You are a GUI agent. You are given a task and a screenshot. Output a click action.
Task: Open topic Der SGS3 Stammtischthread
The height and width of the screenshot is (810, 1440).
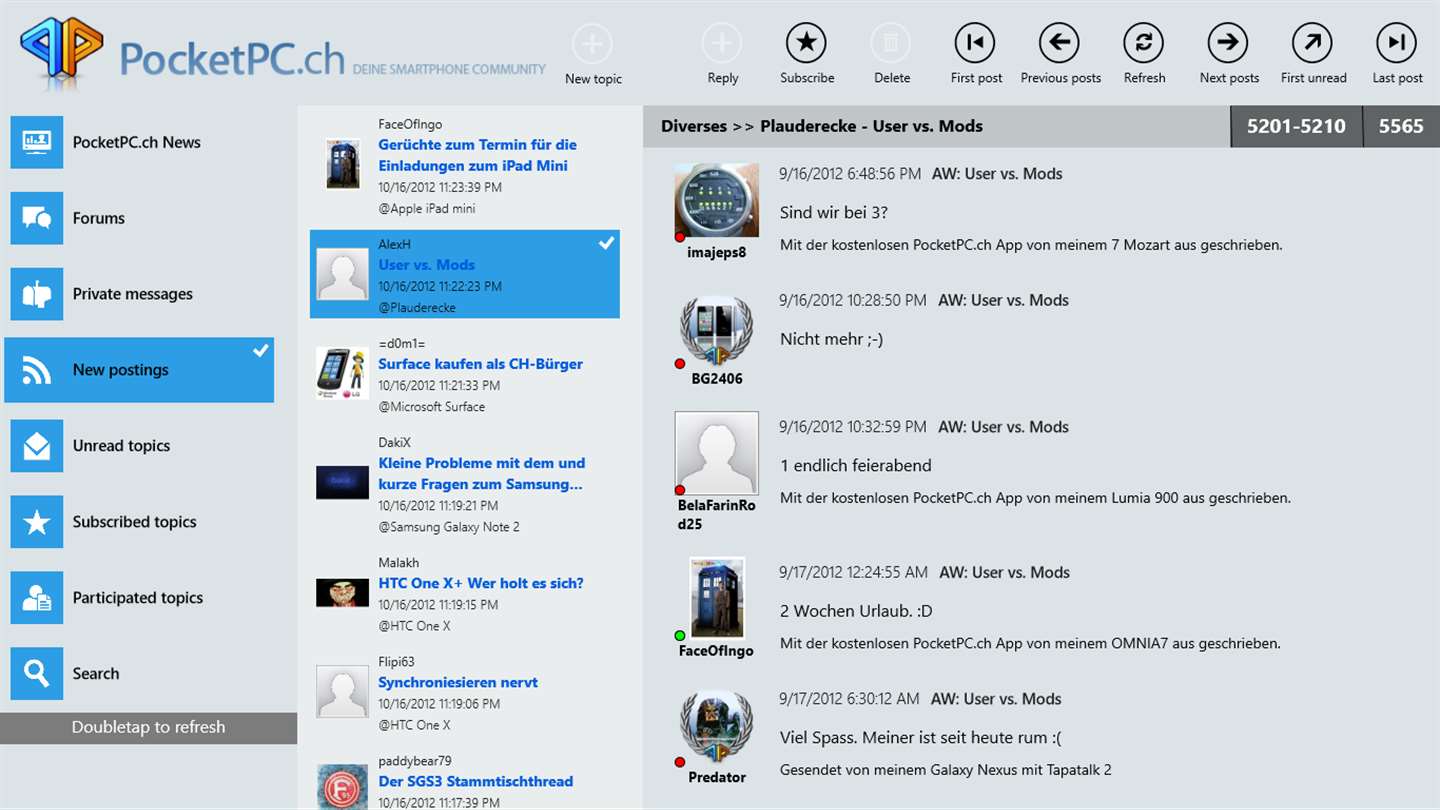click(x=475, y=781)
